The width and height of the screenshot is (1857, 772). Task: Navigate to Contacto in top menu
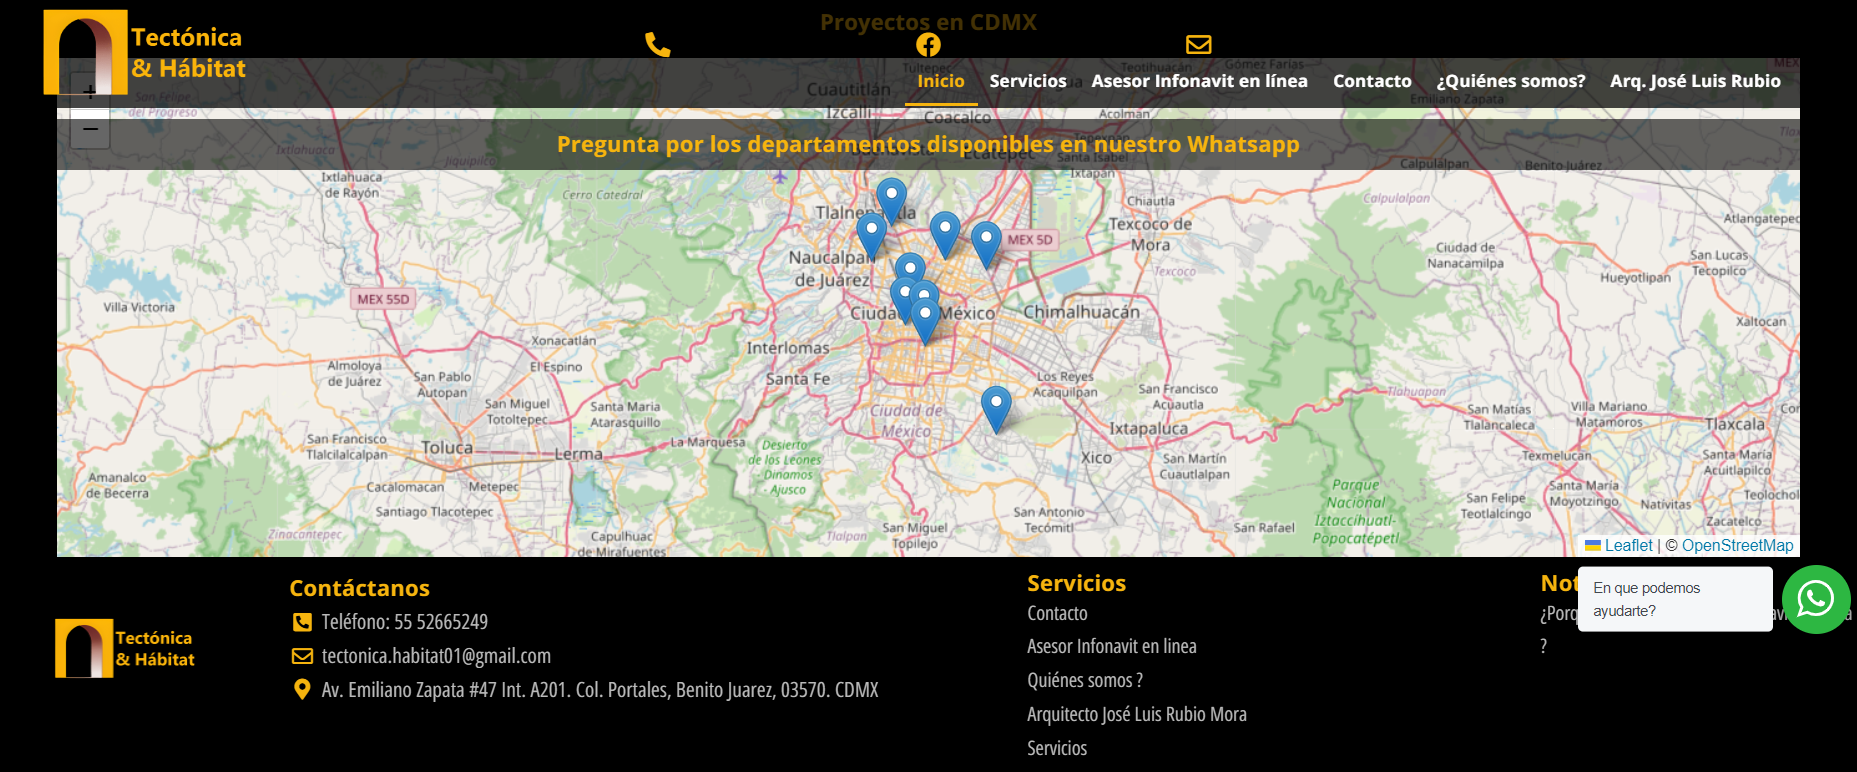click(1372, 81)
